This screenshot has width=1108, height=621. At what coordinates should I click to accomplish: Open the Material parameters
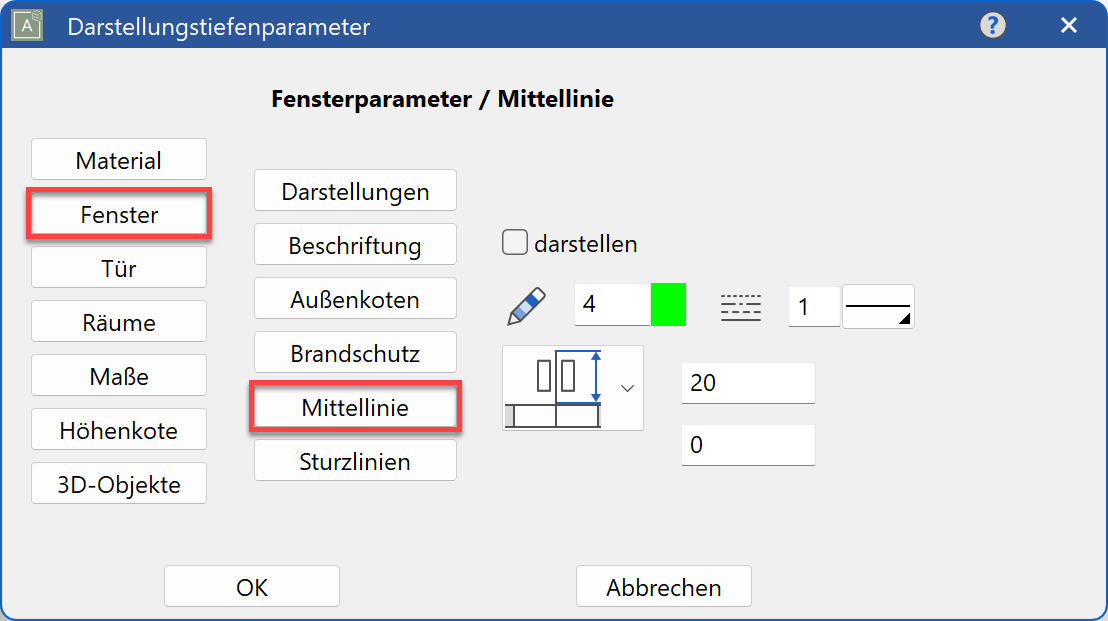click(118, 158)
